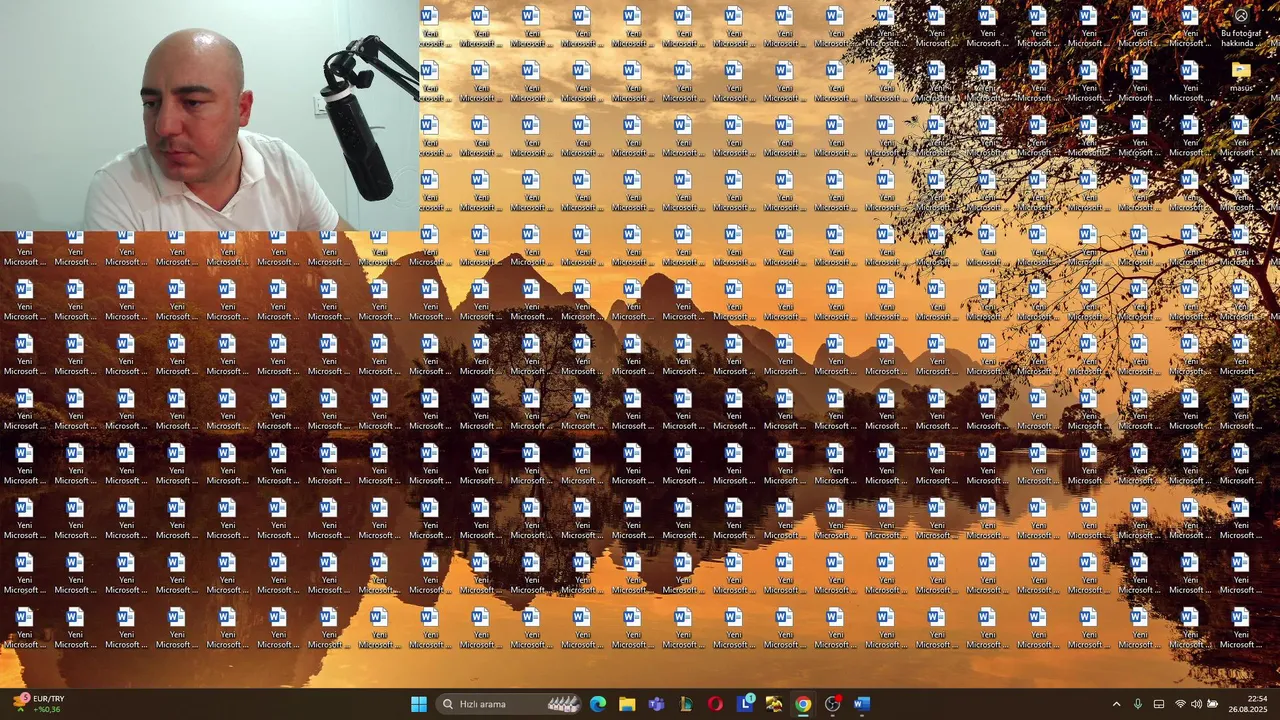Open File Explorer from the taskbar
Viewport: 1280px width, 720px height.
click(627, 704)
